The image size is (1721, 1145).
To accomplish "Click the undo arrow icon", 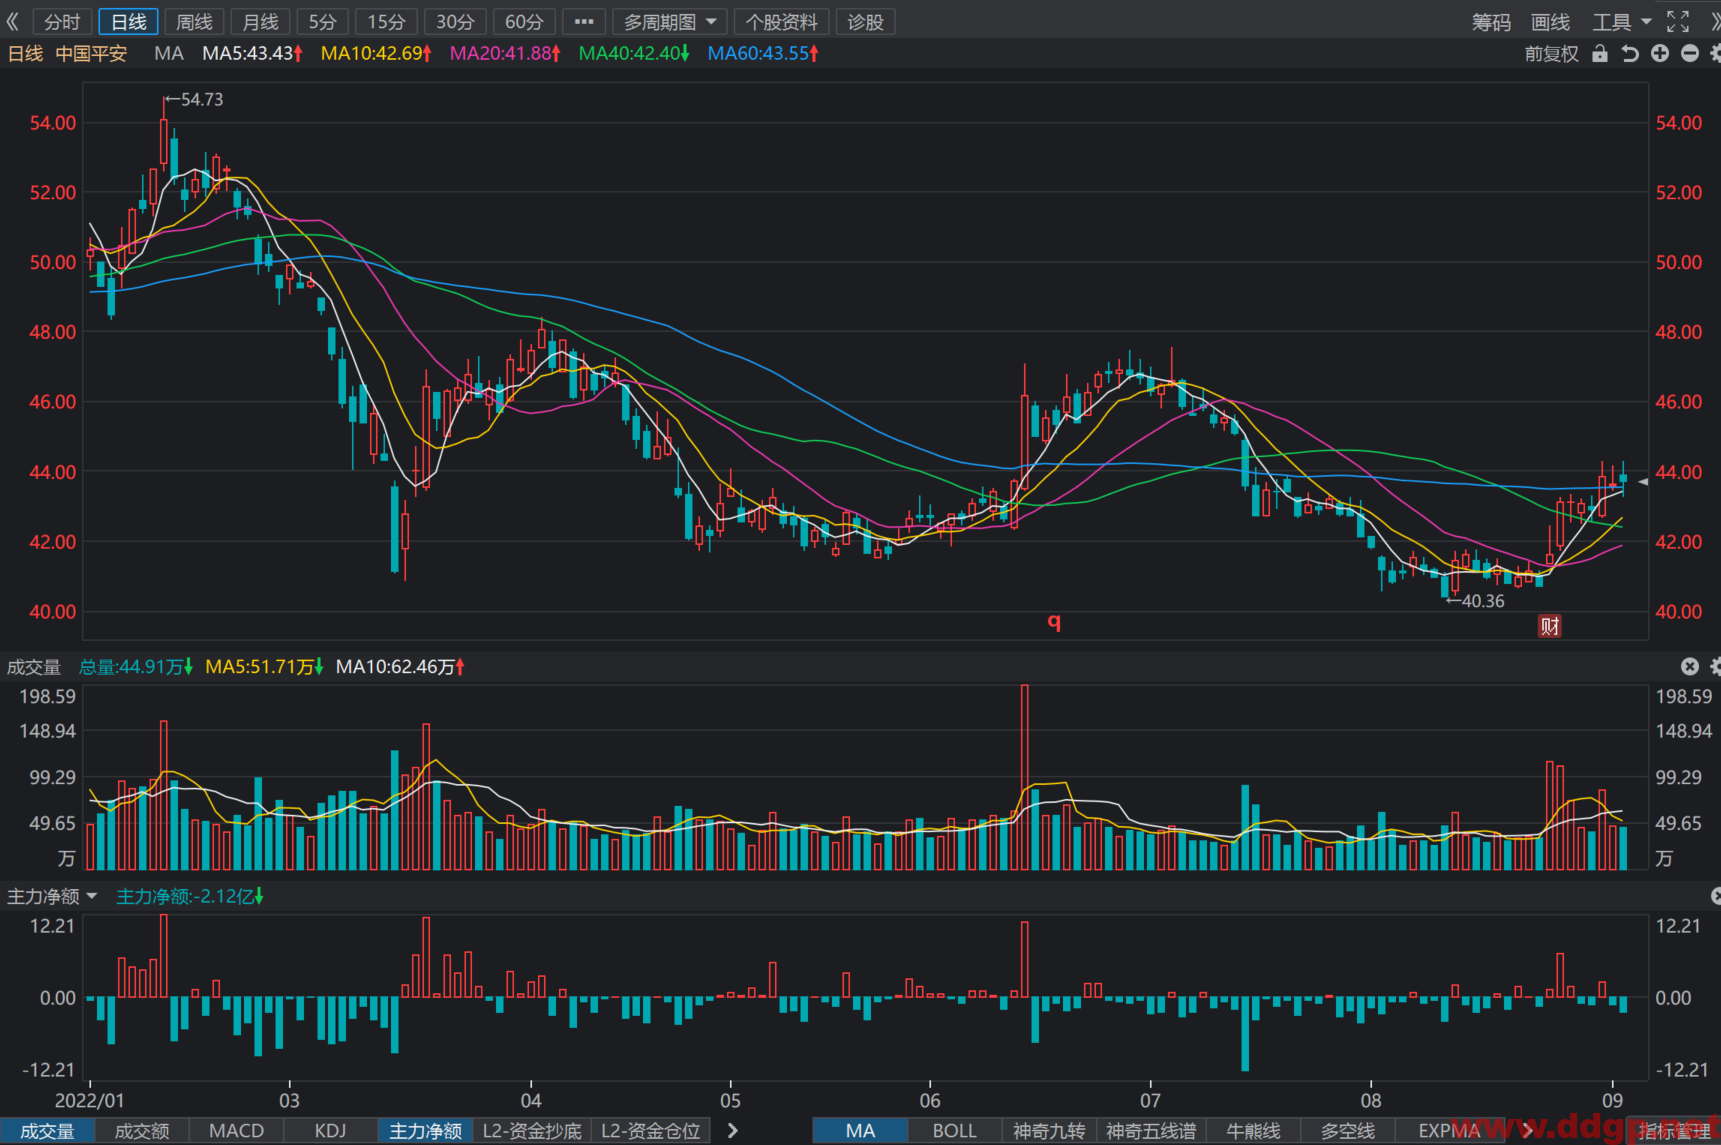I will click(1630, 53).
